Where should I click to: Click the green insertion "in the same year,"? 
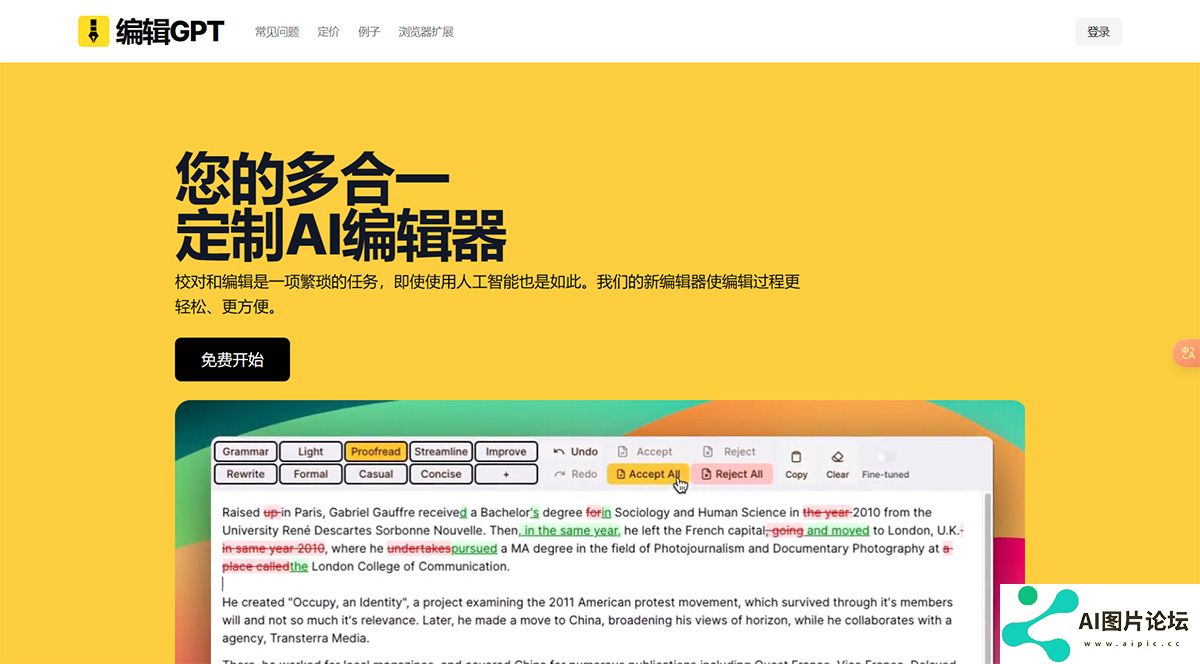[x=569, y=530]
